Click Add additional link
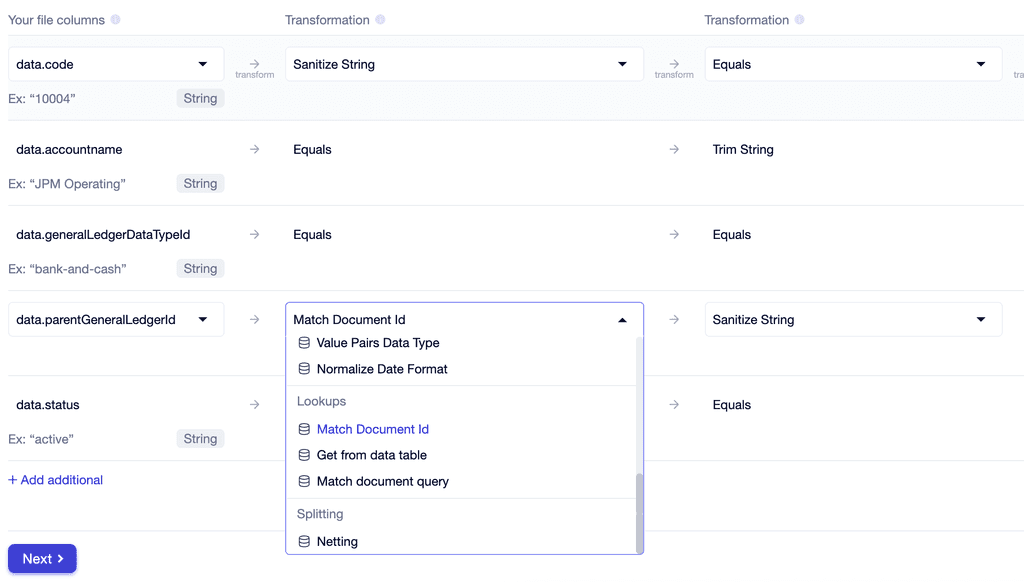Viewport: 1024px width, 582px height. pos(56,480)
